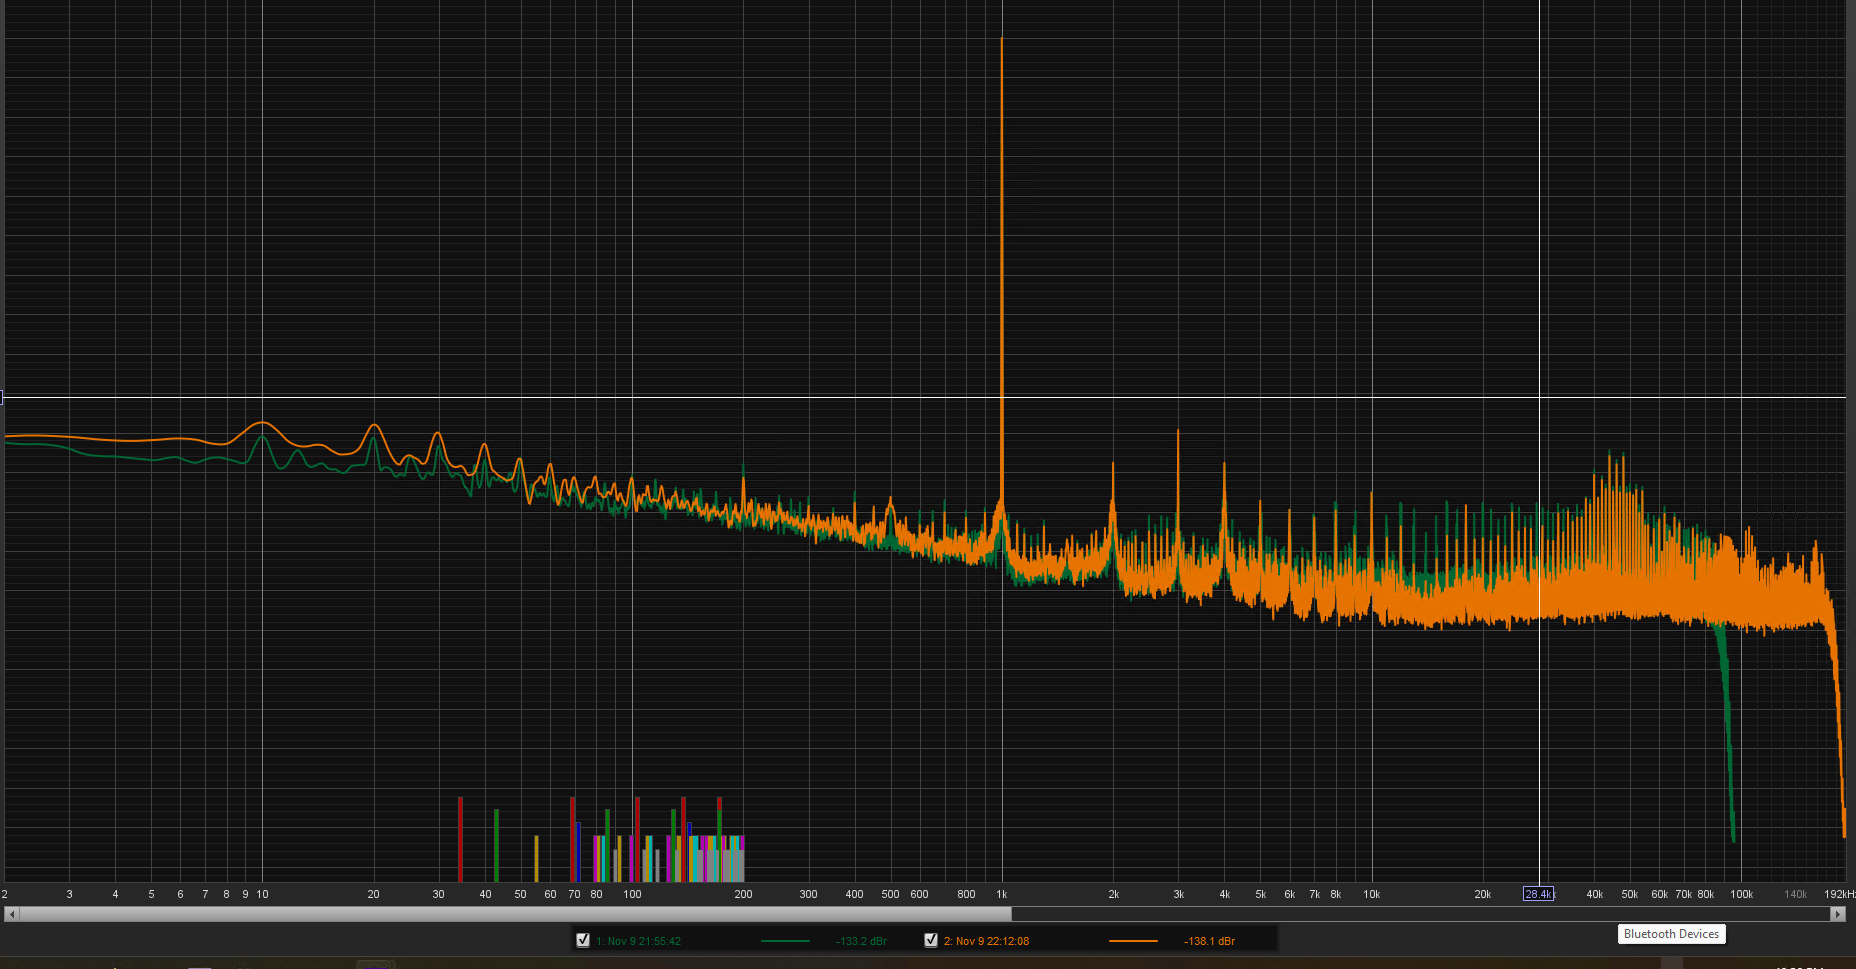Screen dimensions: 1856x969
Task: Click the horizontal scrollbar thumb
Action: (x=515, y=914)
